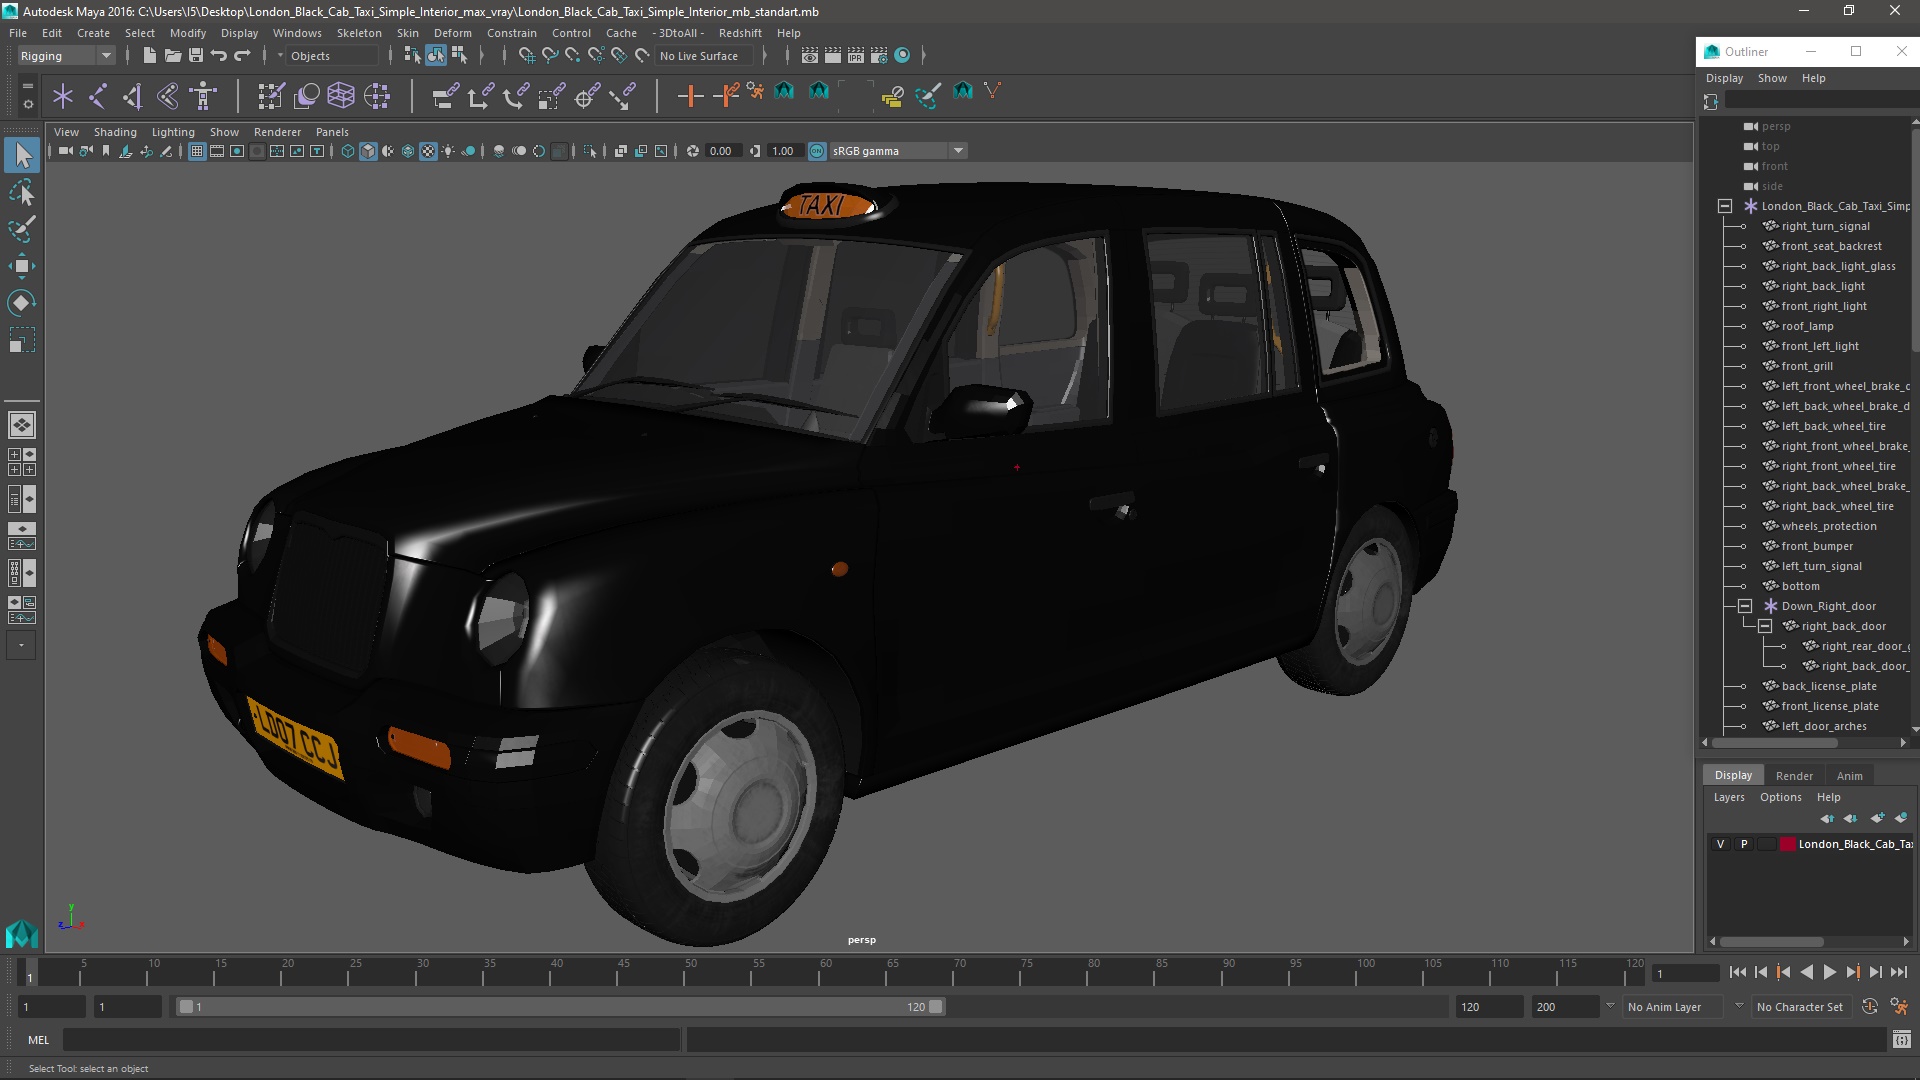The width and height of the screenshot is (1920, 1080).
Task: Click the Select Camera viewport icon
Action: click(65, 151)
